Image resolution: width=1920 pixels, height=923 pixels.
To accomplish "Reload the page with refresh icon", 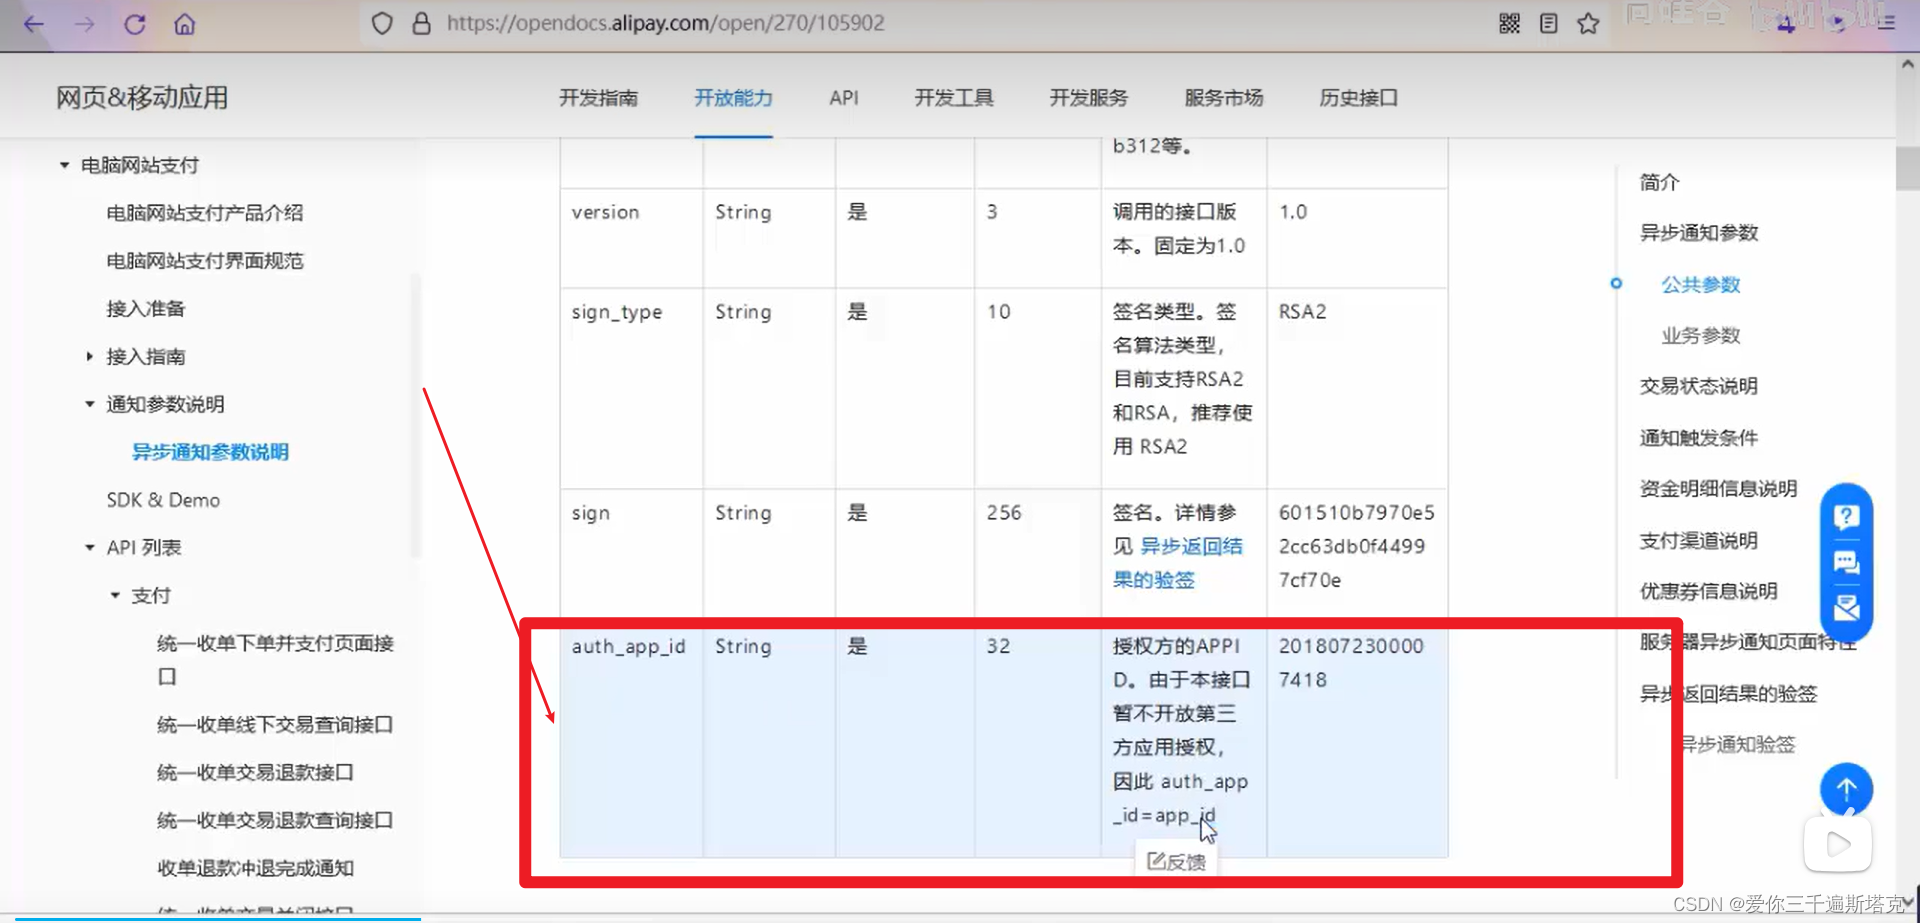I will pyautogui.click(x=135, y=24).
